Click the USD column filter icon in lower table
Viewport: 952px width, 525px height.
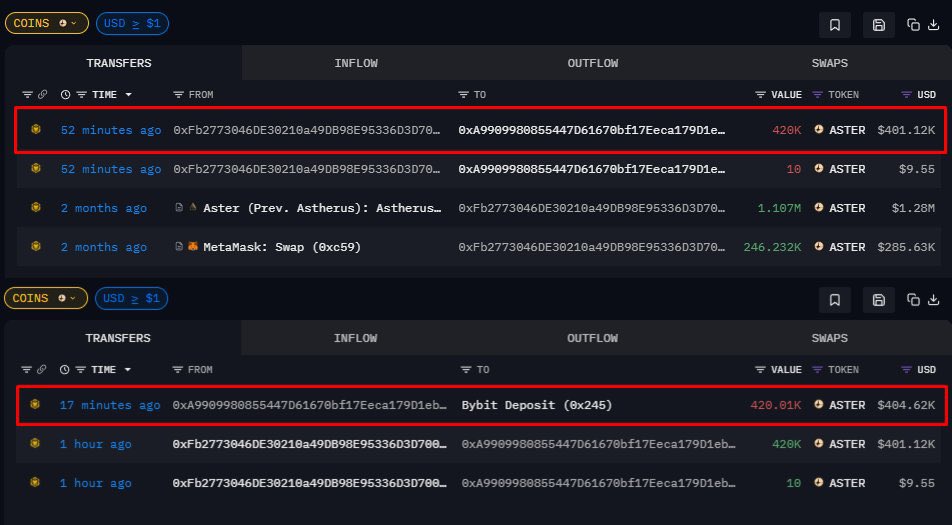tap(906, 370)
